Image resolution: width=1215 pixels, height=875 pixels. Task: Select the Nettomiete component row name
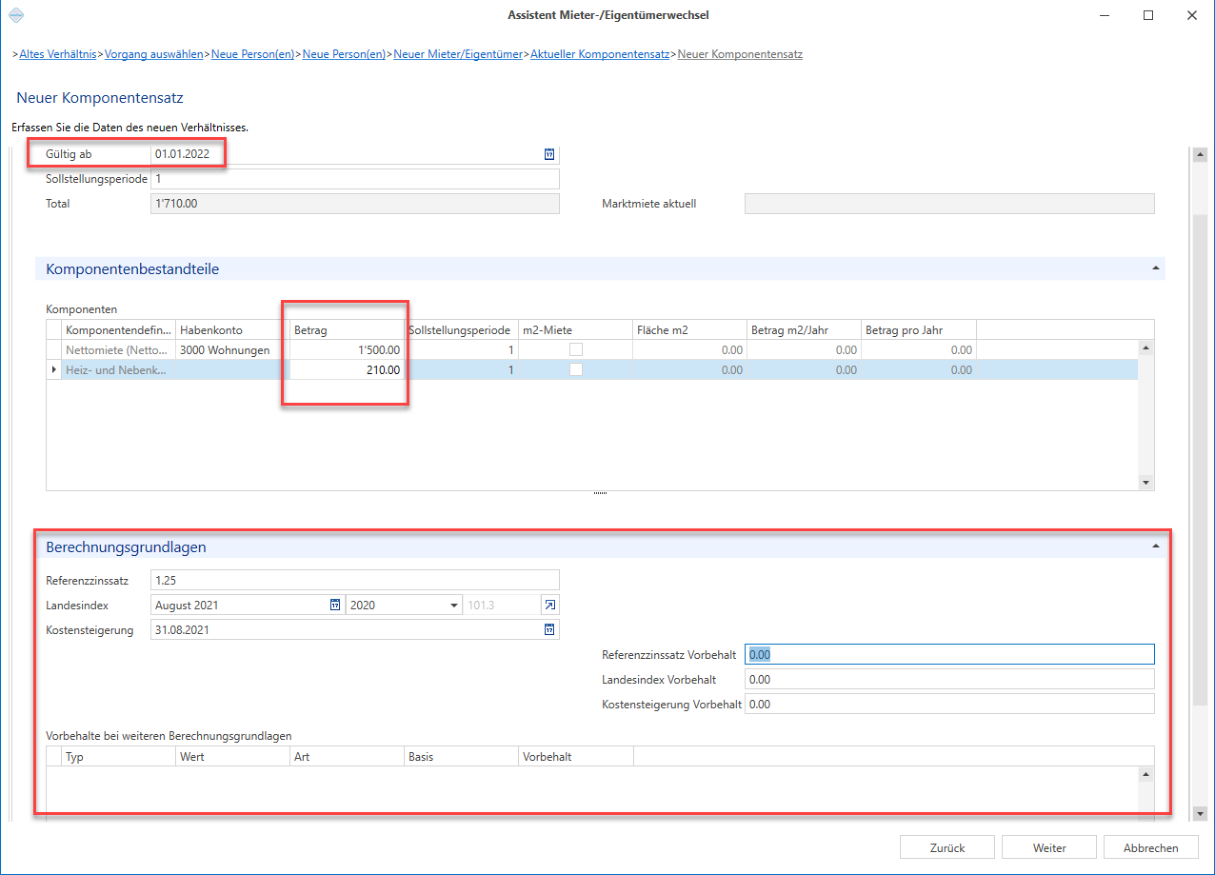point(118,350)
